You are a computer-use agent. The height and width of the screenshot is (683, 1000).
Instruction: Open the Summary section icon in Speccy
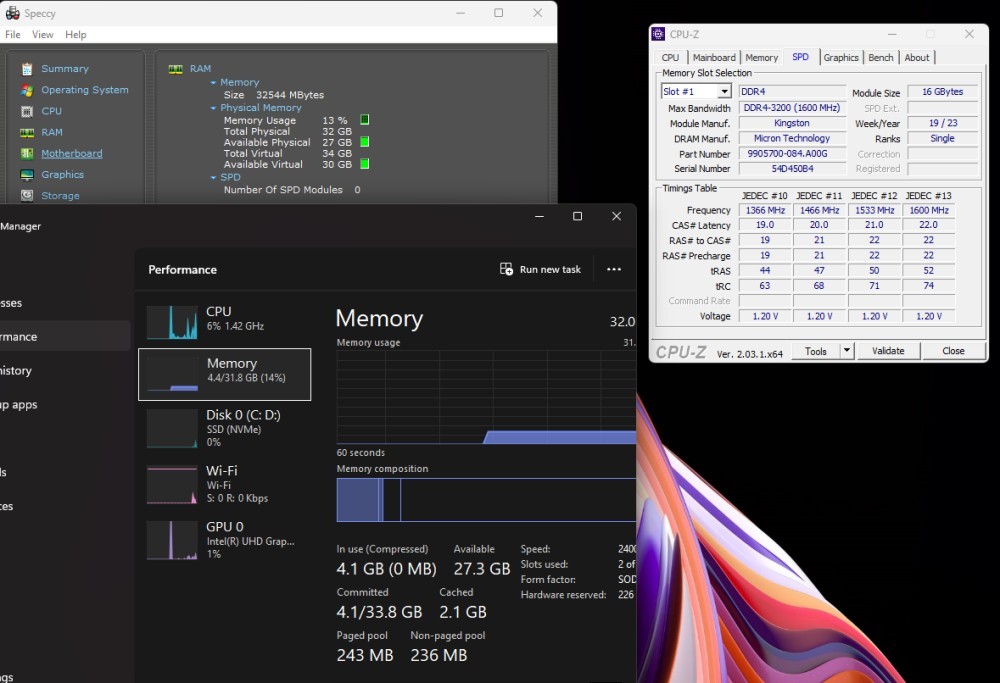point(27,69)
